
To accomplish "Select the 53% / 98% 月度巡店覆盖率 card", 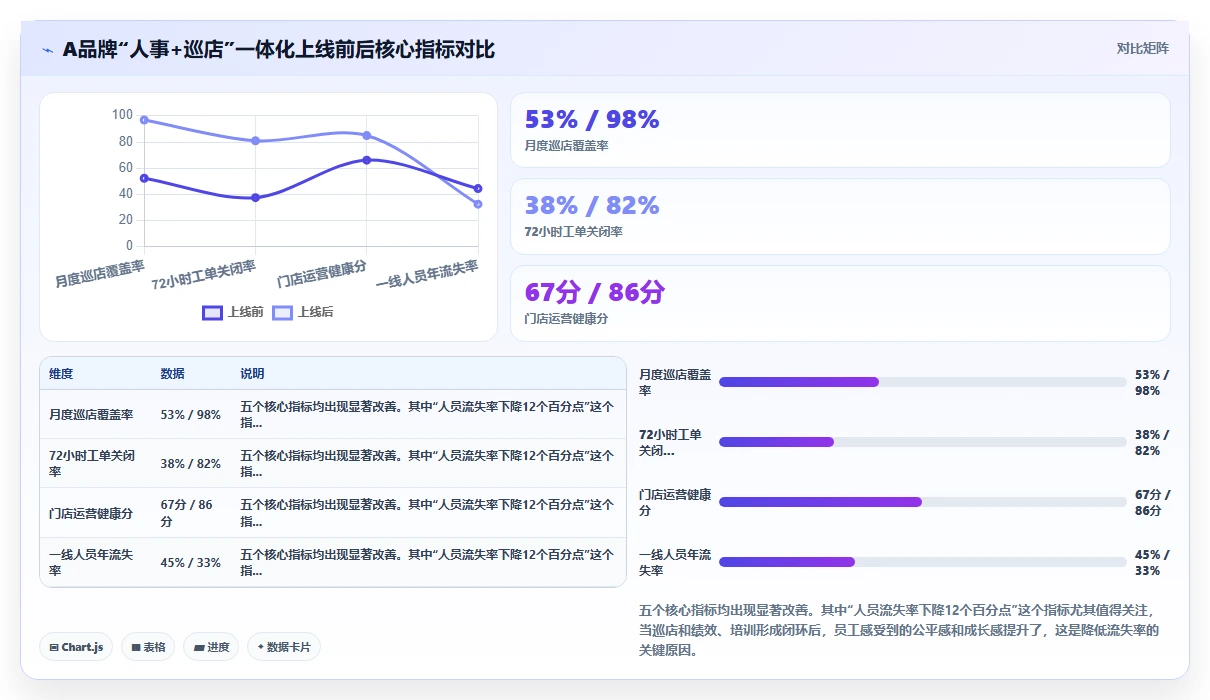I will click(x=840, y=130).
